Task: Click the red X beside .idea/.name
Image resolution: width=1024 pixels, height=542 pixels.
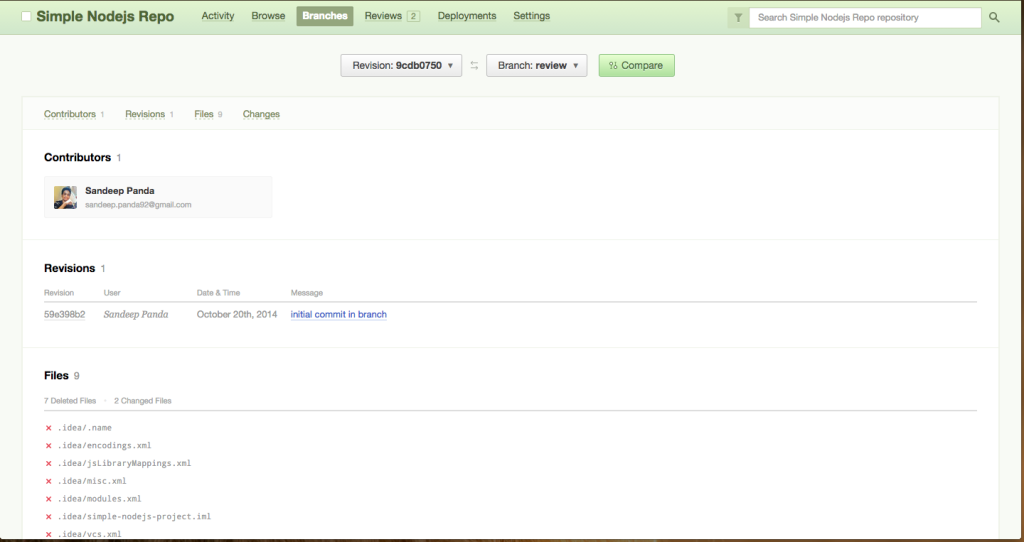Action: pos(49,428)
